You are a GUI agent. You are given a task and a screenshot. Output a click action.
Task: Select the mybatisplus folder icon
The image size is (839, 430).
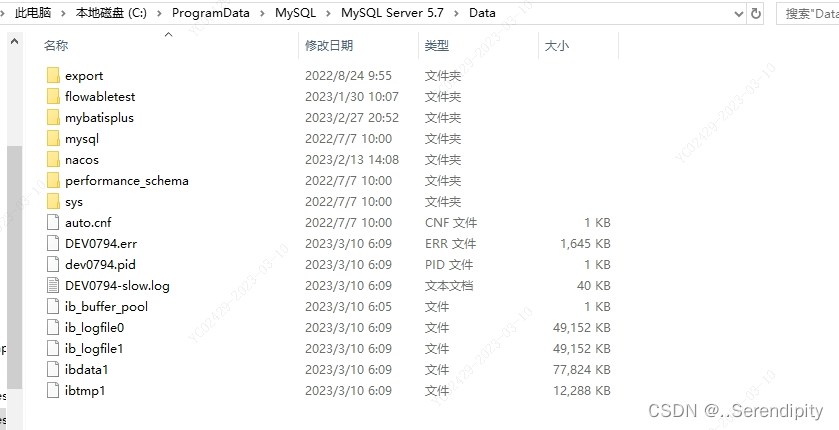53,117
